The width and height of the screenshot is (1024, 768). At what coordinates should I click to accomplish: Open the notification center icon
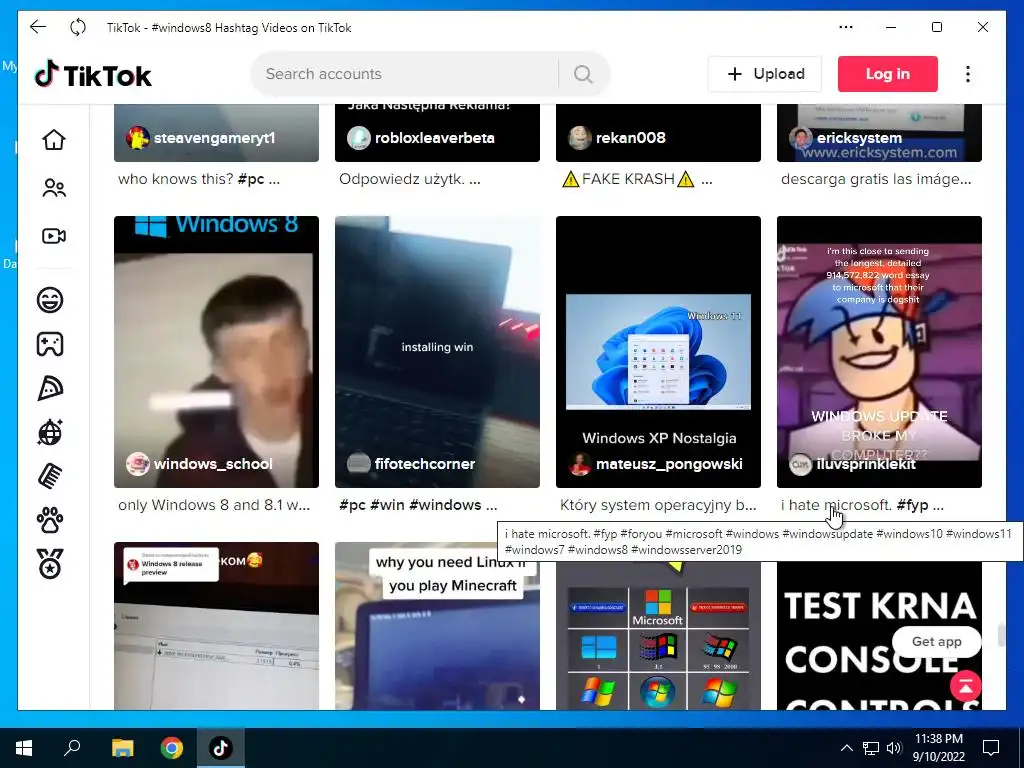point(991,748)
